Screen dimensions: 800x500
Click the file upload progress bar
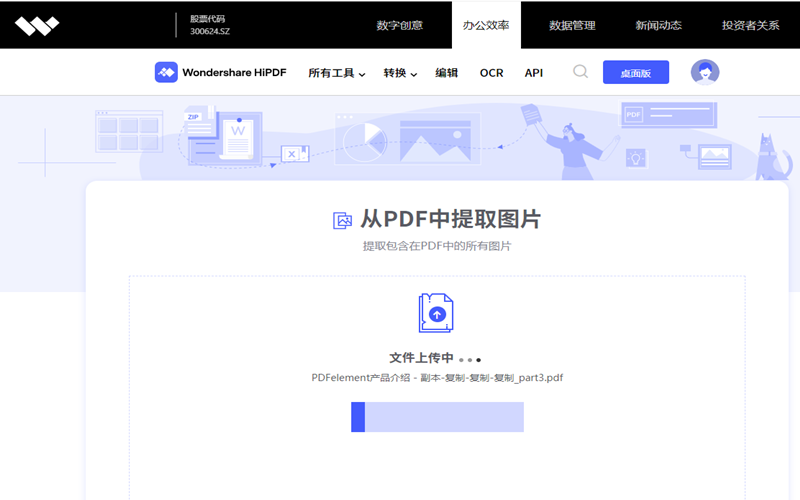(x=437, y=417)
